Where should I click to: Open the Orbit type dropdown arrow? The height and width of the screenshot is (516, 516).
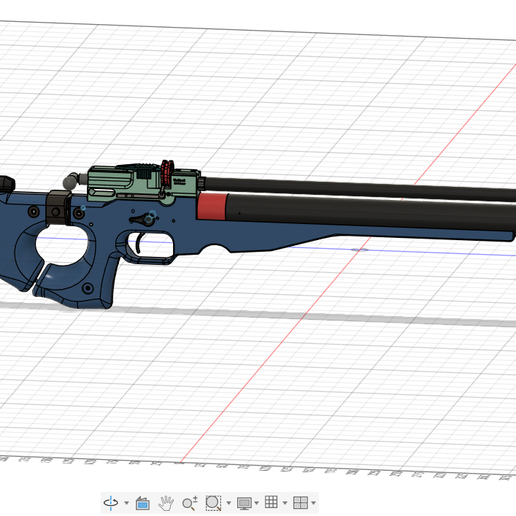click(x=126, y=503)
